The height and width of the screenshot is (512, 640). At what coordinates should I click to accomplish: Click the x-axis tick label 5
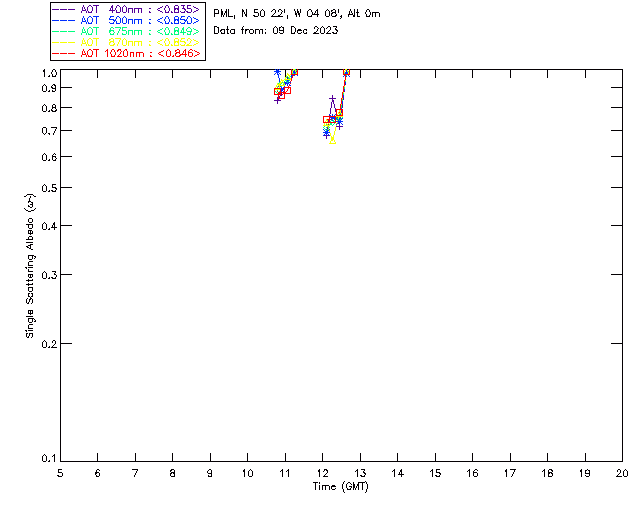[x=60, y=472]
